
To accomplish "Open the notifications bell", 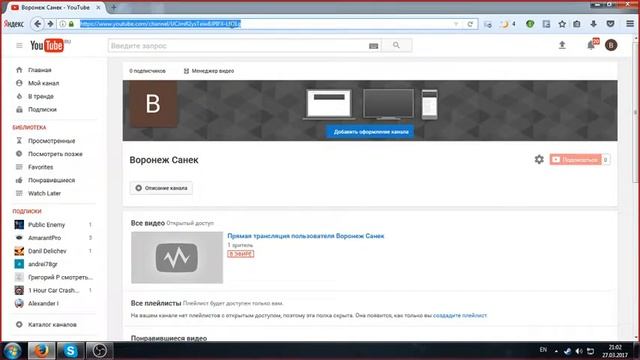I will 591,45.
